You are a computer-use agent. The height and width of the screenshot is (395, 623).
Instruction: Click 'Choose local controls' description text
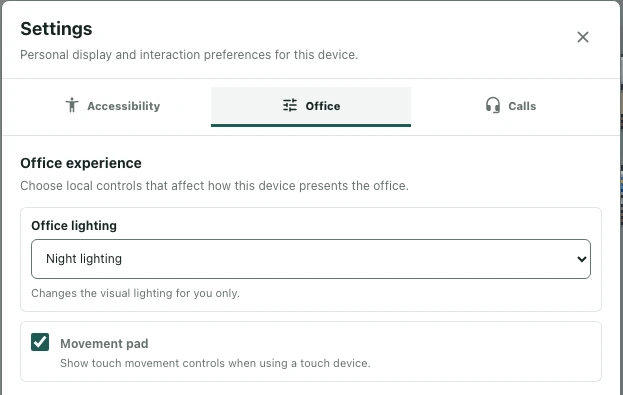pyautogui.click(x=214, y=186)
